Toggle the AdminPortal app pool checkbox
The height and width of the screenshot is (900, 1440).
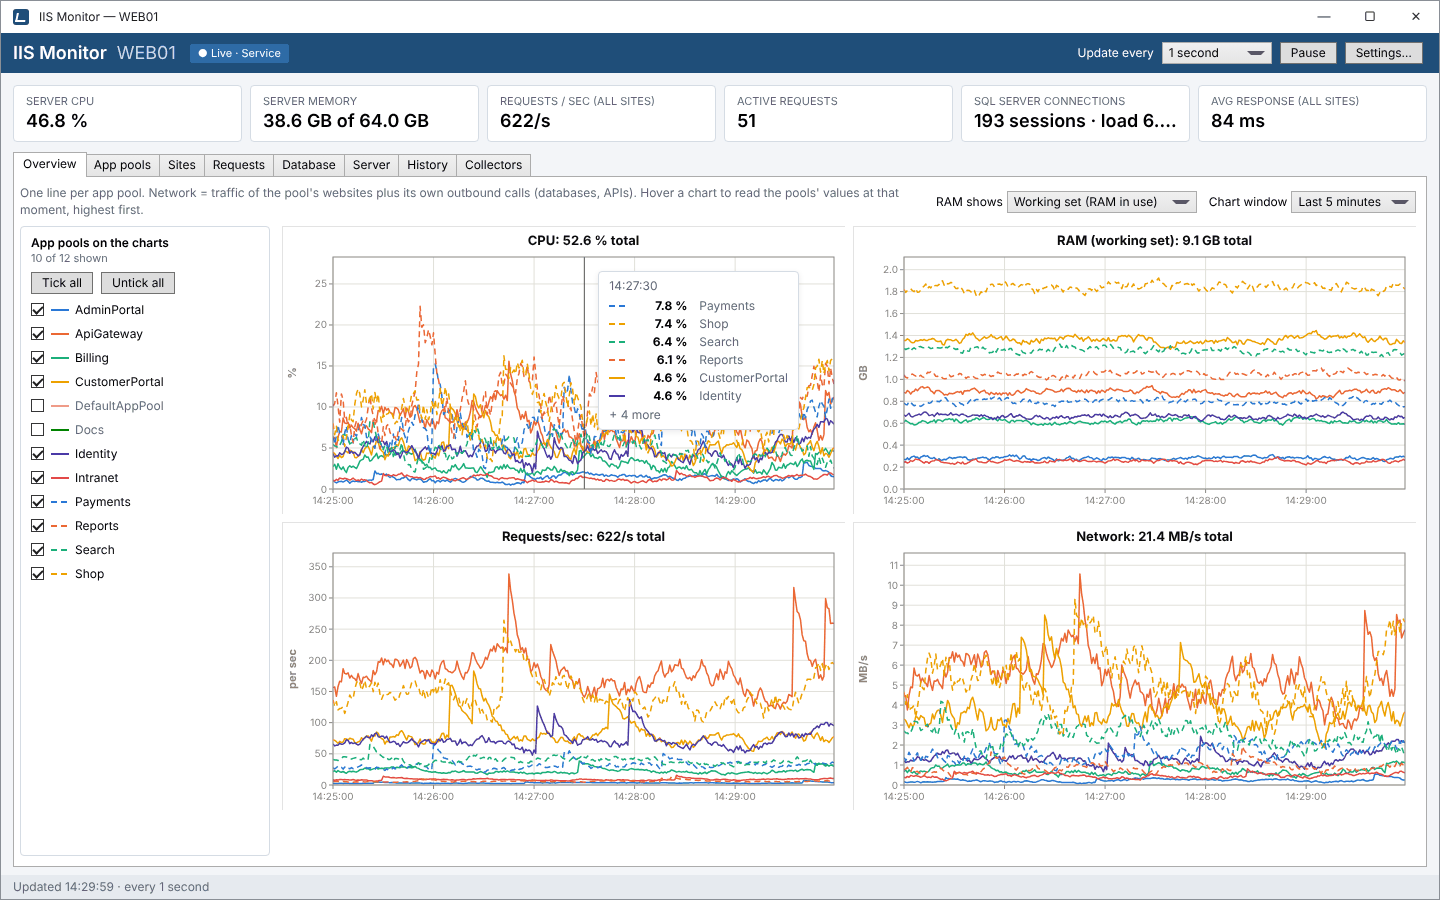38,310
